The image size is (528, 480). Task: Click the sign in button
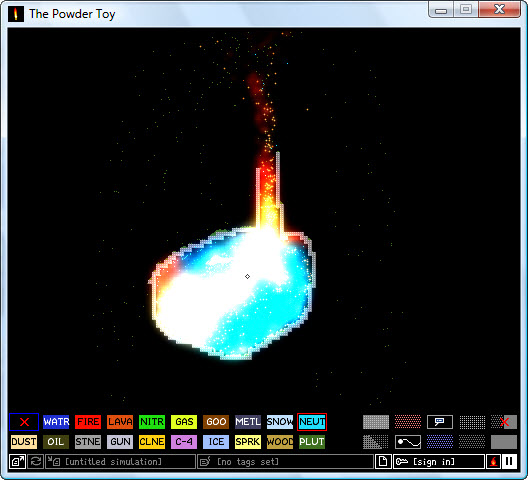pyautogui.click(x=439, y=461)
